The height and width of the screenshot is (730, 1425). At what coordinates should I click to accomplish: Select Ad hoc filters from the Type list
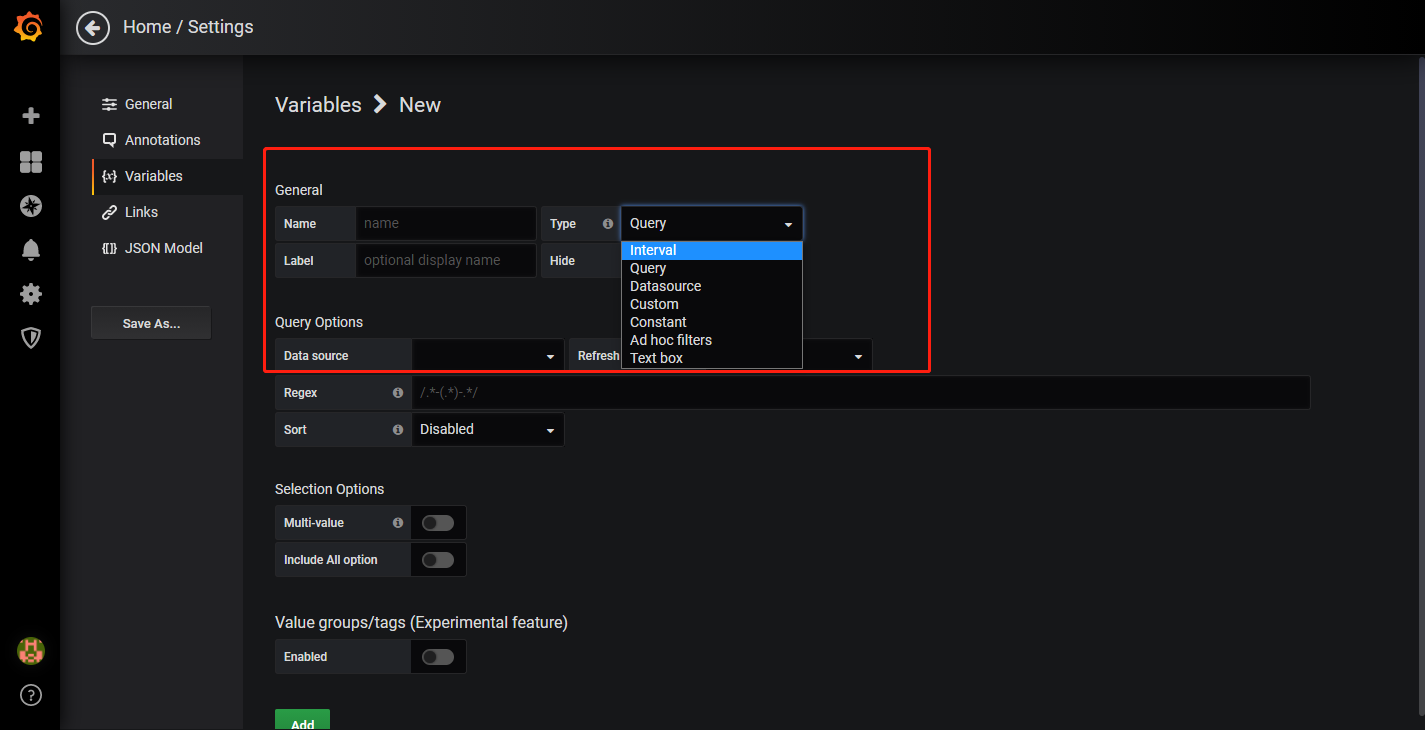(712, 340)
